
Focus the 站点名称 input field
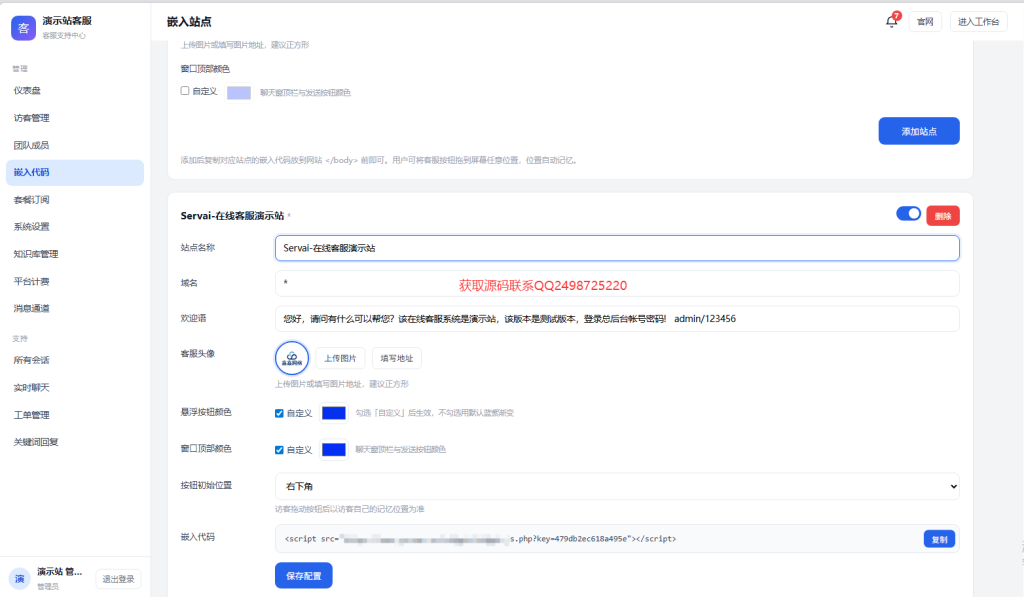[x=616, y=248]
